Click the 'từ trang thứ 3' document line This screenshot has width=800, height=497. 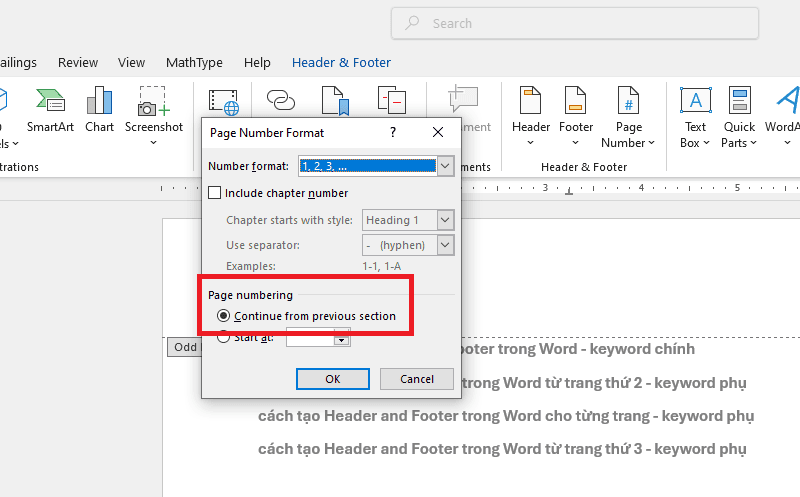502,449
